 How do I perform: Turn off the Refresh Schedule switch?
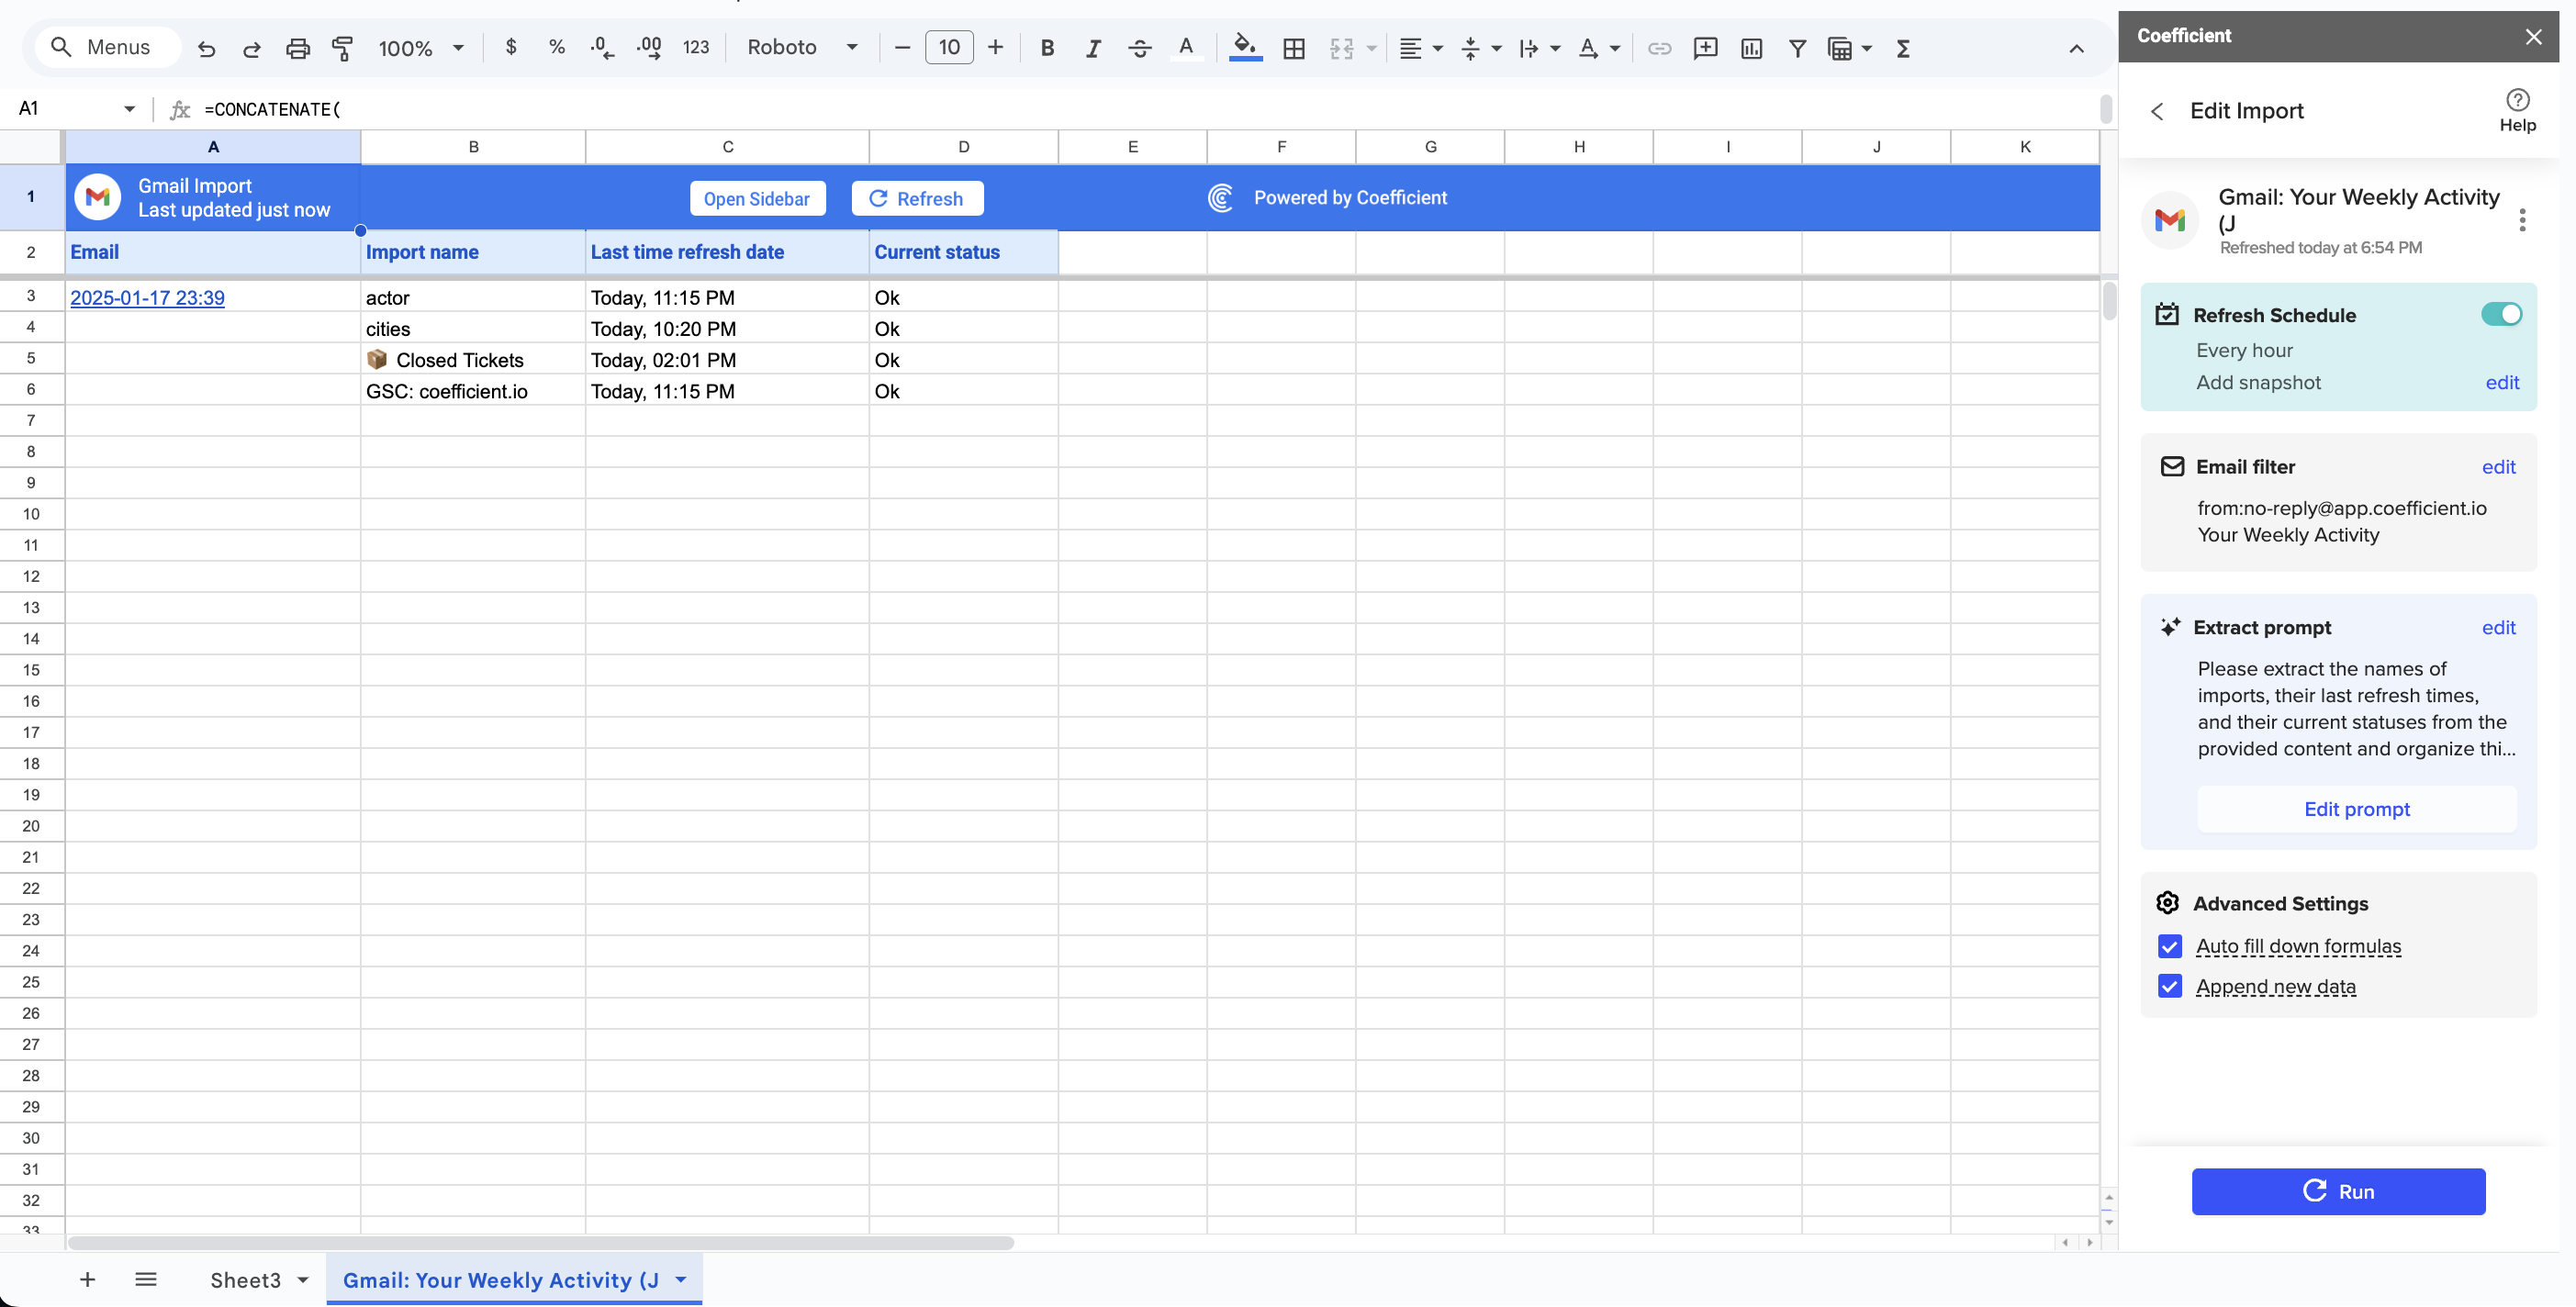(2500, 315)
